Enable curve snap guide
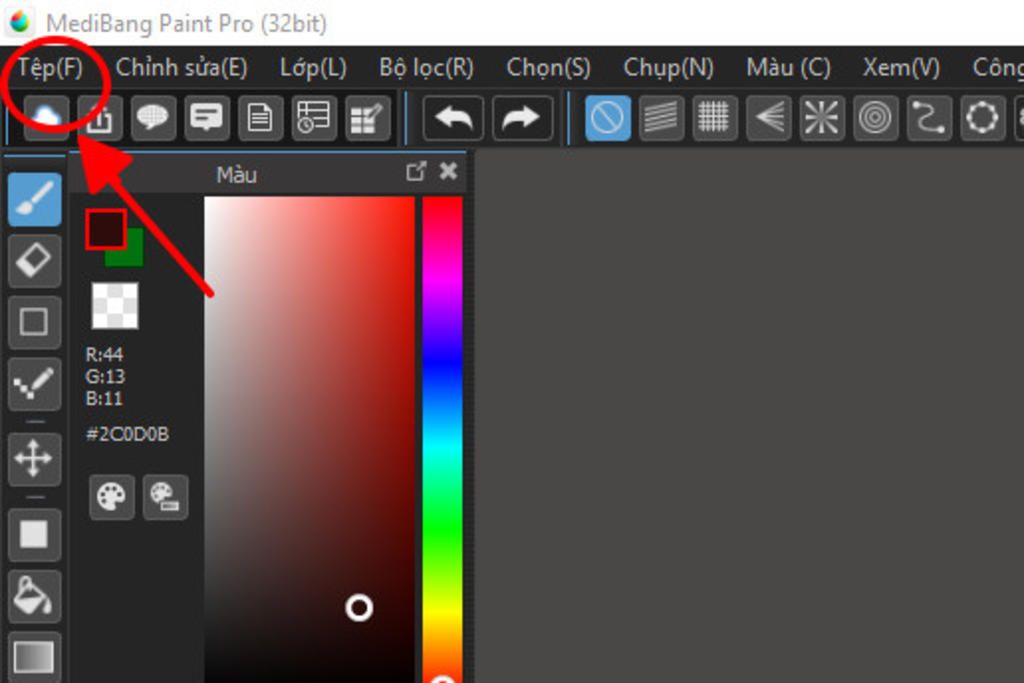Viewport: 1024px width, 683px height. tap(929, 118)
